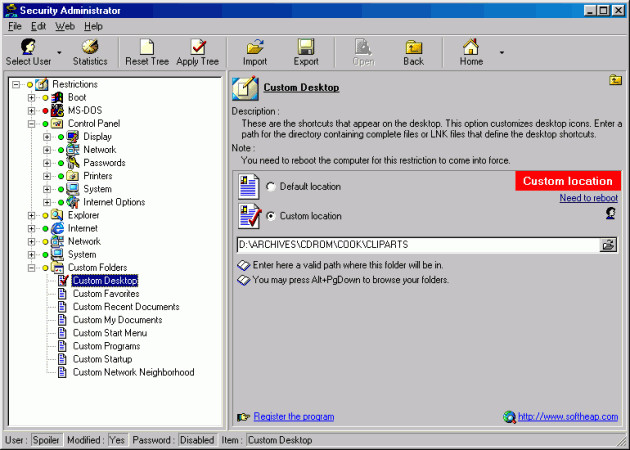Click the Register the program link
Screen dimensions: 630x450
[x=294, y=417]
